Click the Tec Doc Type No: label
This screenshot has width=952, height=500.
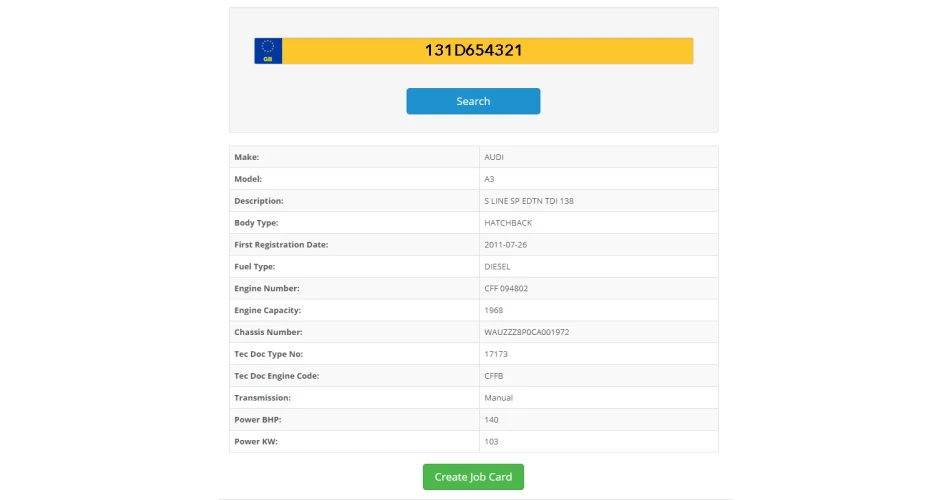pyautogui.click(x=268, y=354)
